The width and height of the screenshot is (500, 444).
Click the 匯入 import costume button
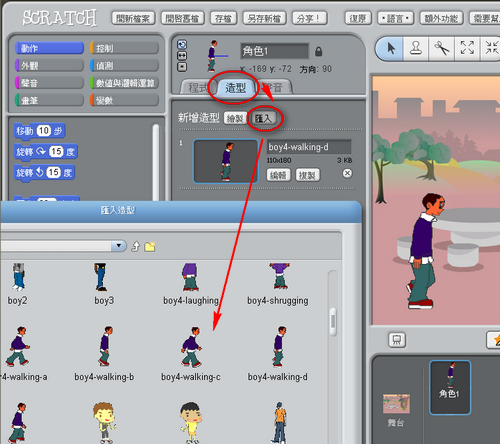point(263,118)
